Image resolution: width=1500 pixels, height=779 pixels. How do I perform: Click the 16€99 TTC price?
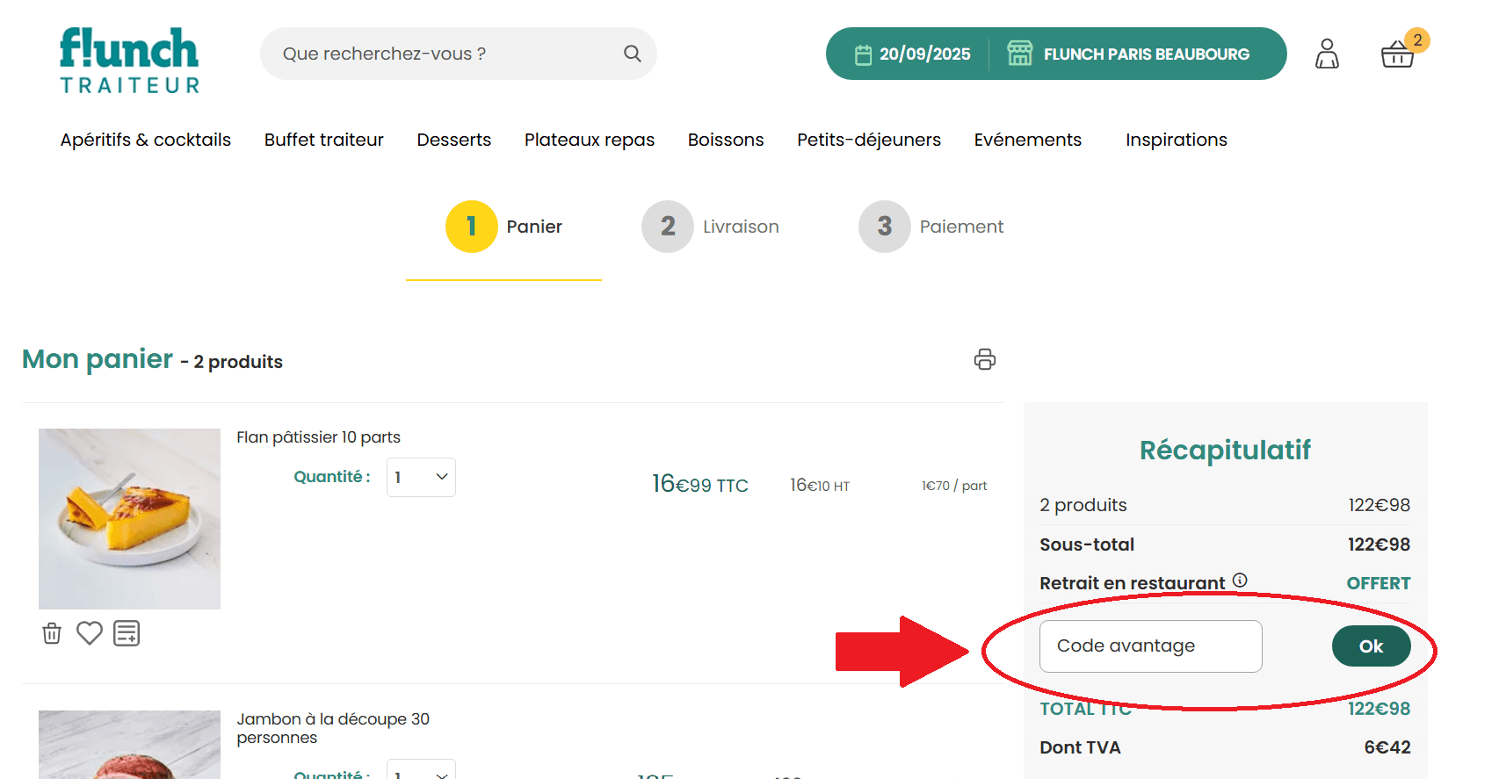pyautogui.click(x=700, y=484)
